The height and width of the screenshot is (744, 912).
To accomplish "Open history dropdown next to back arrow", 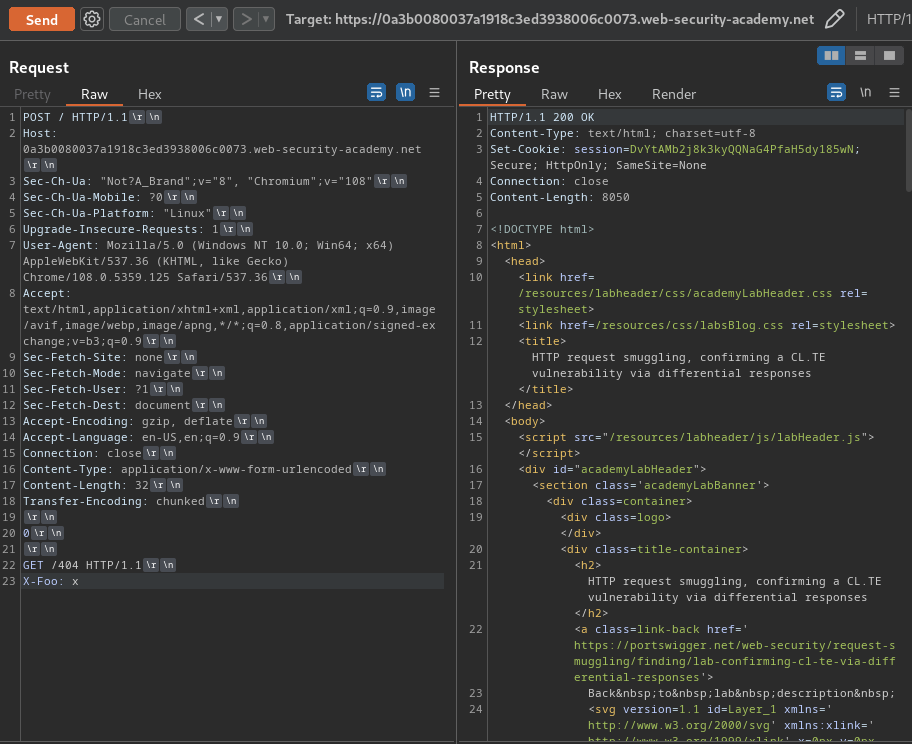I will point(219,19).
